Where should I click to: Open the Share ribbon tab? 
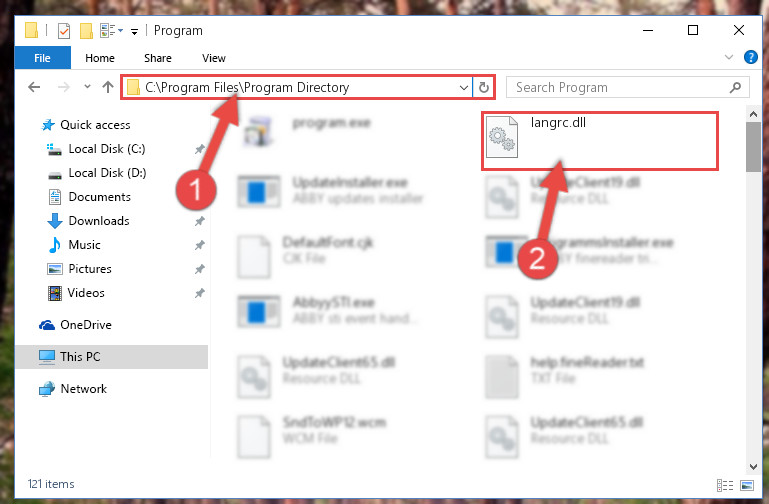coord(158,58)
